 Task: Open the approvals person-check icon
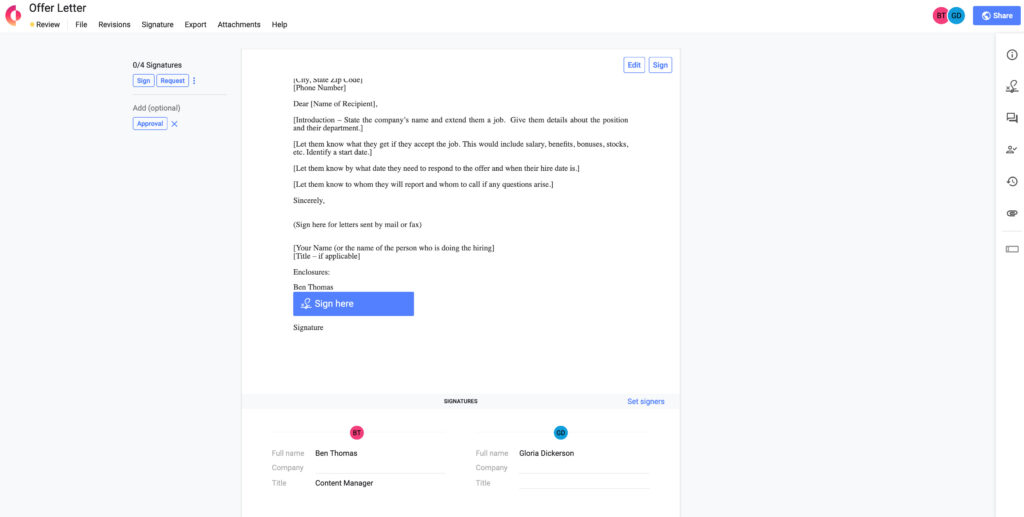1012,149
